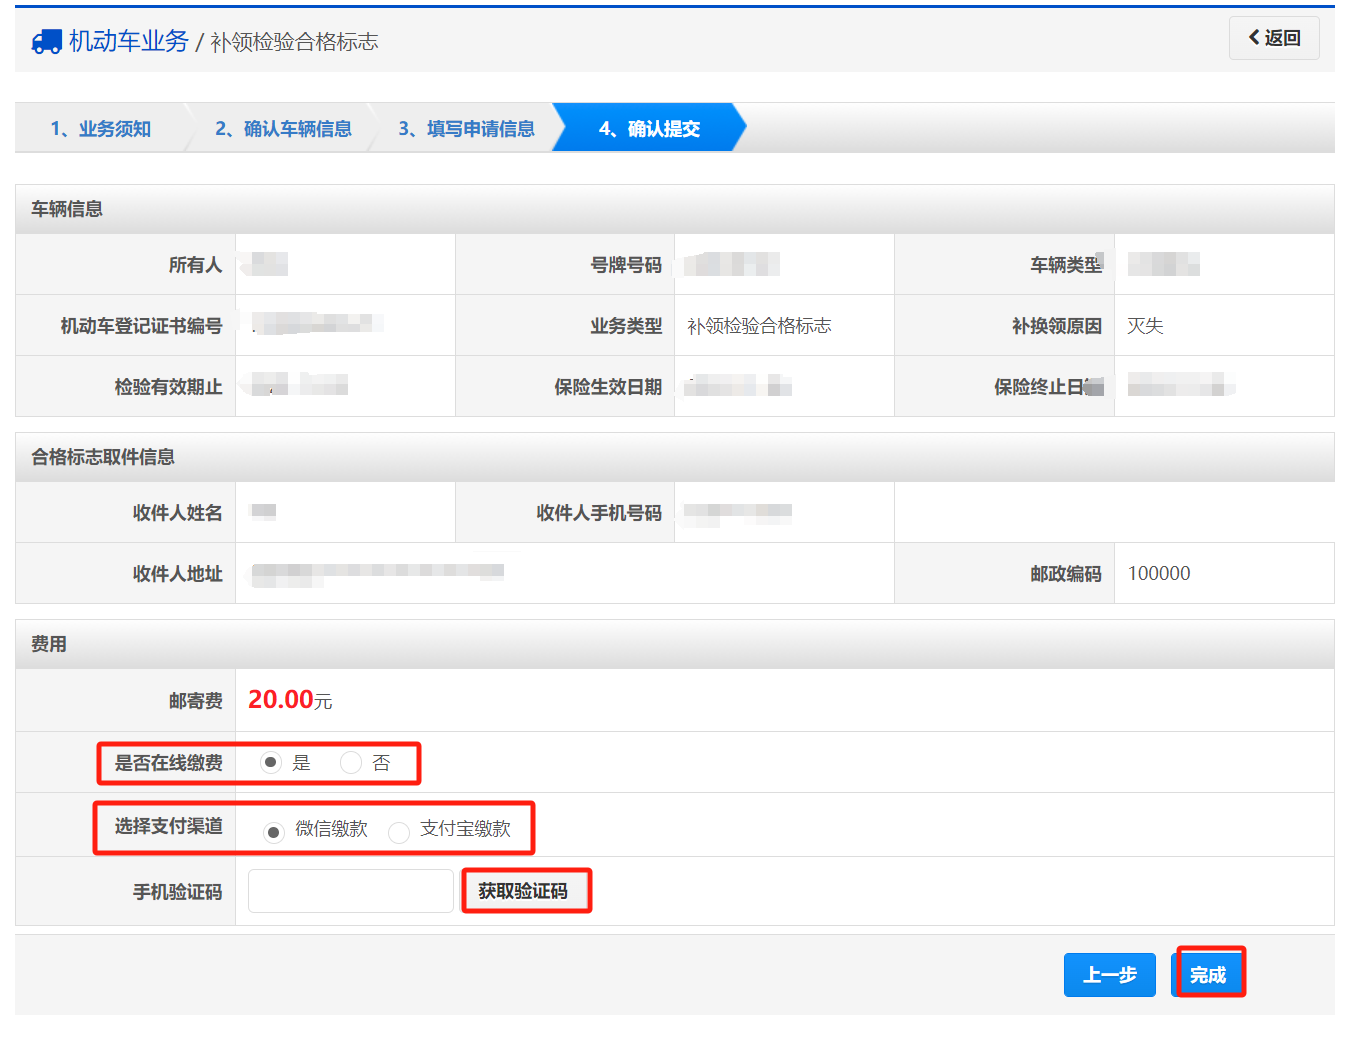Open the 3、填写申请信息 step tab
The width and height of the screenshot is (1357, 1045).
click(x=466, y=128)
